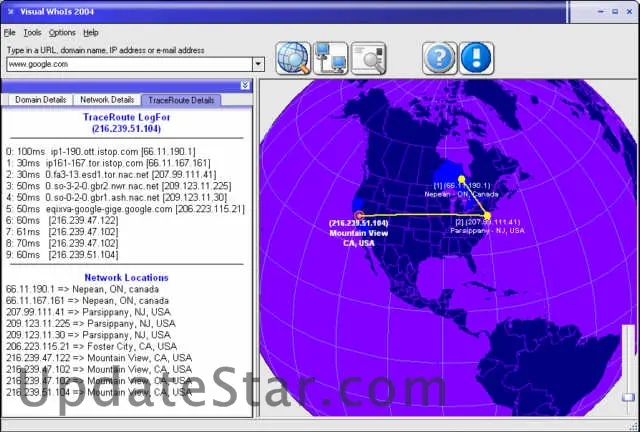
Task: Click the globe WhoIs lookup icon
Action: pyautogui.click(x=293, y=58)
